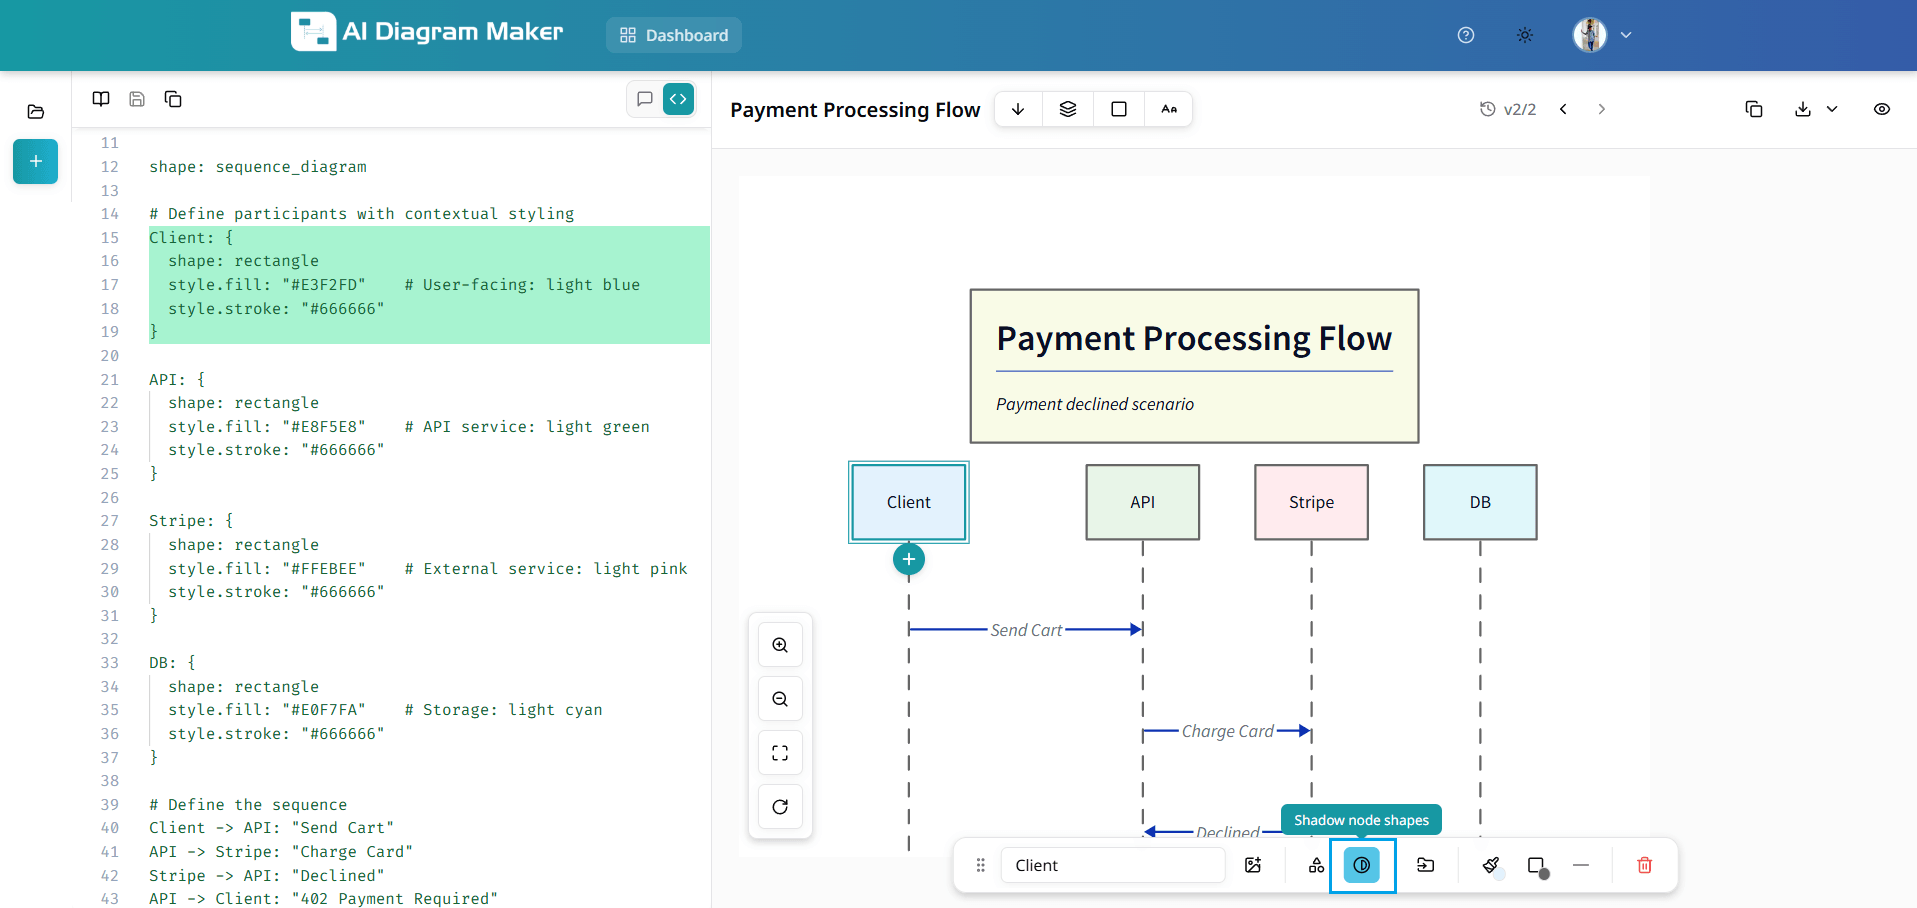This screenshot has width=1917, height=908.
Task: Toggle shadow on node shapes
Action: pyautogui.click(x=1361, y=865)
